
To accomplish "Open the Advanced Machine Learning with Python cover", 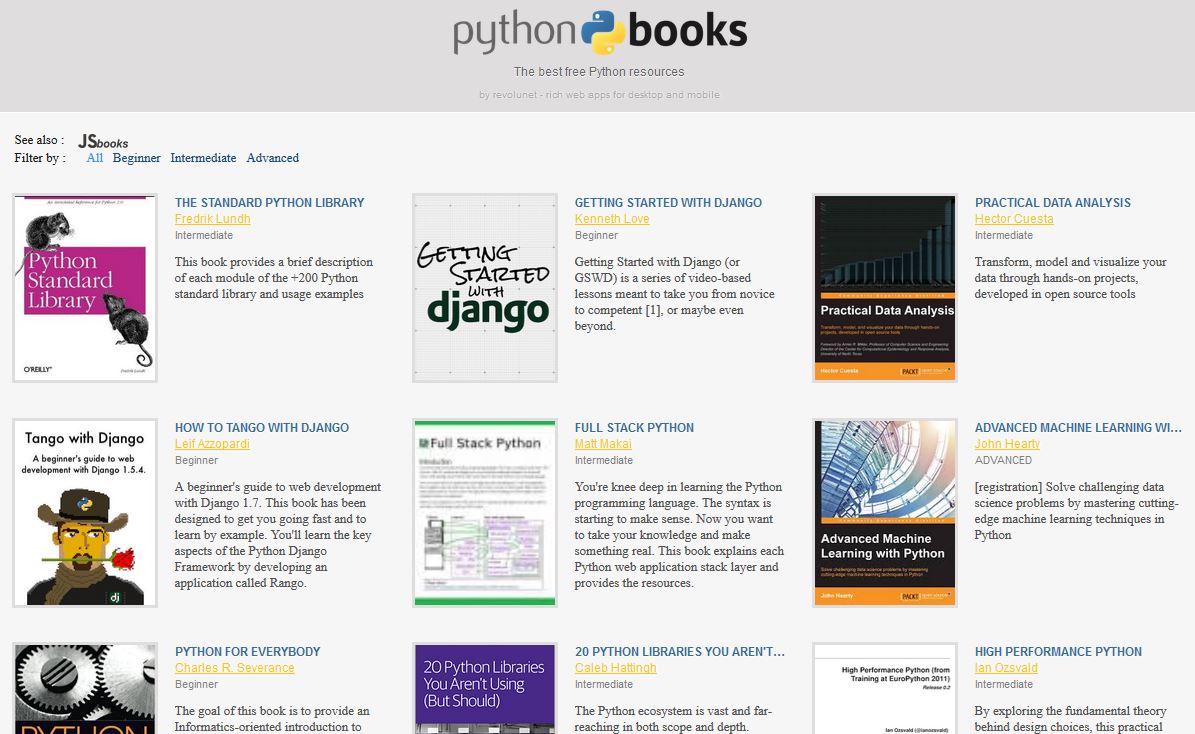I will click(885, 512).
